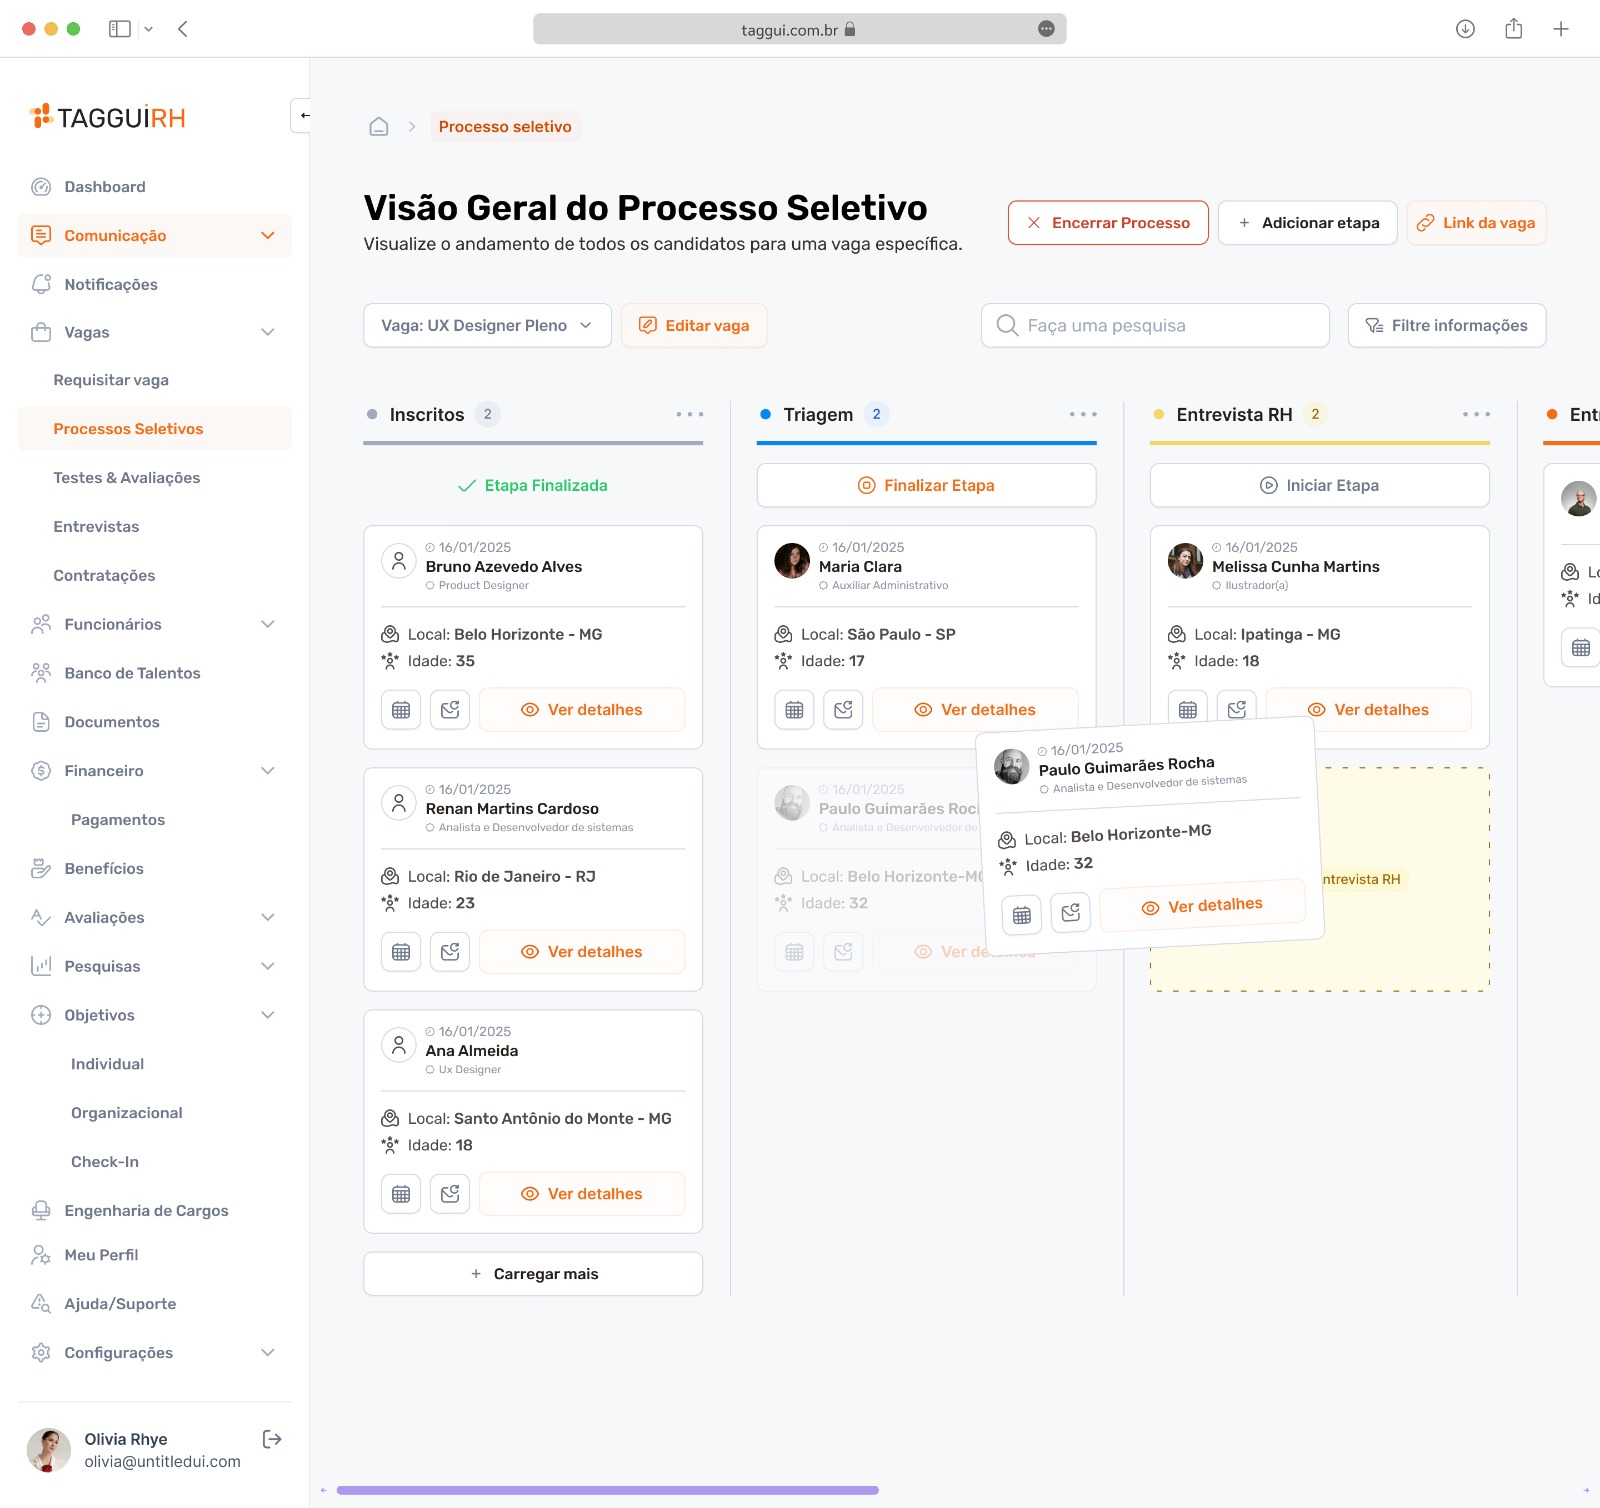
Task: Expand the Configurações dropdown
Action: point(268,1352)
